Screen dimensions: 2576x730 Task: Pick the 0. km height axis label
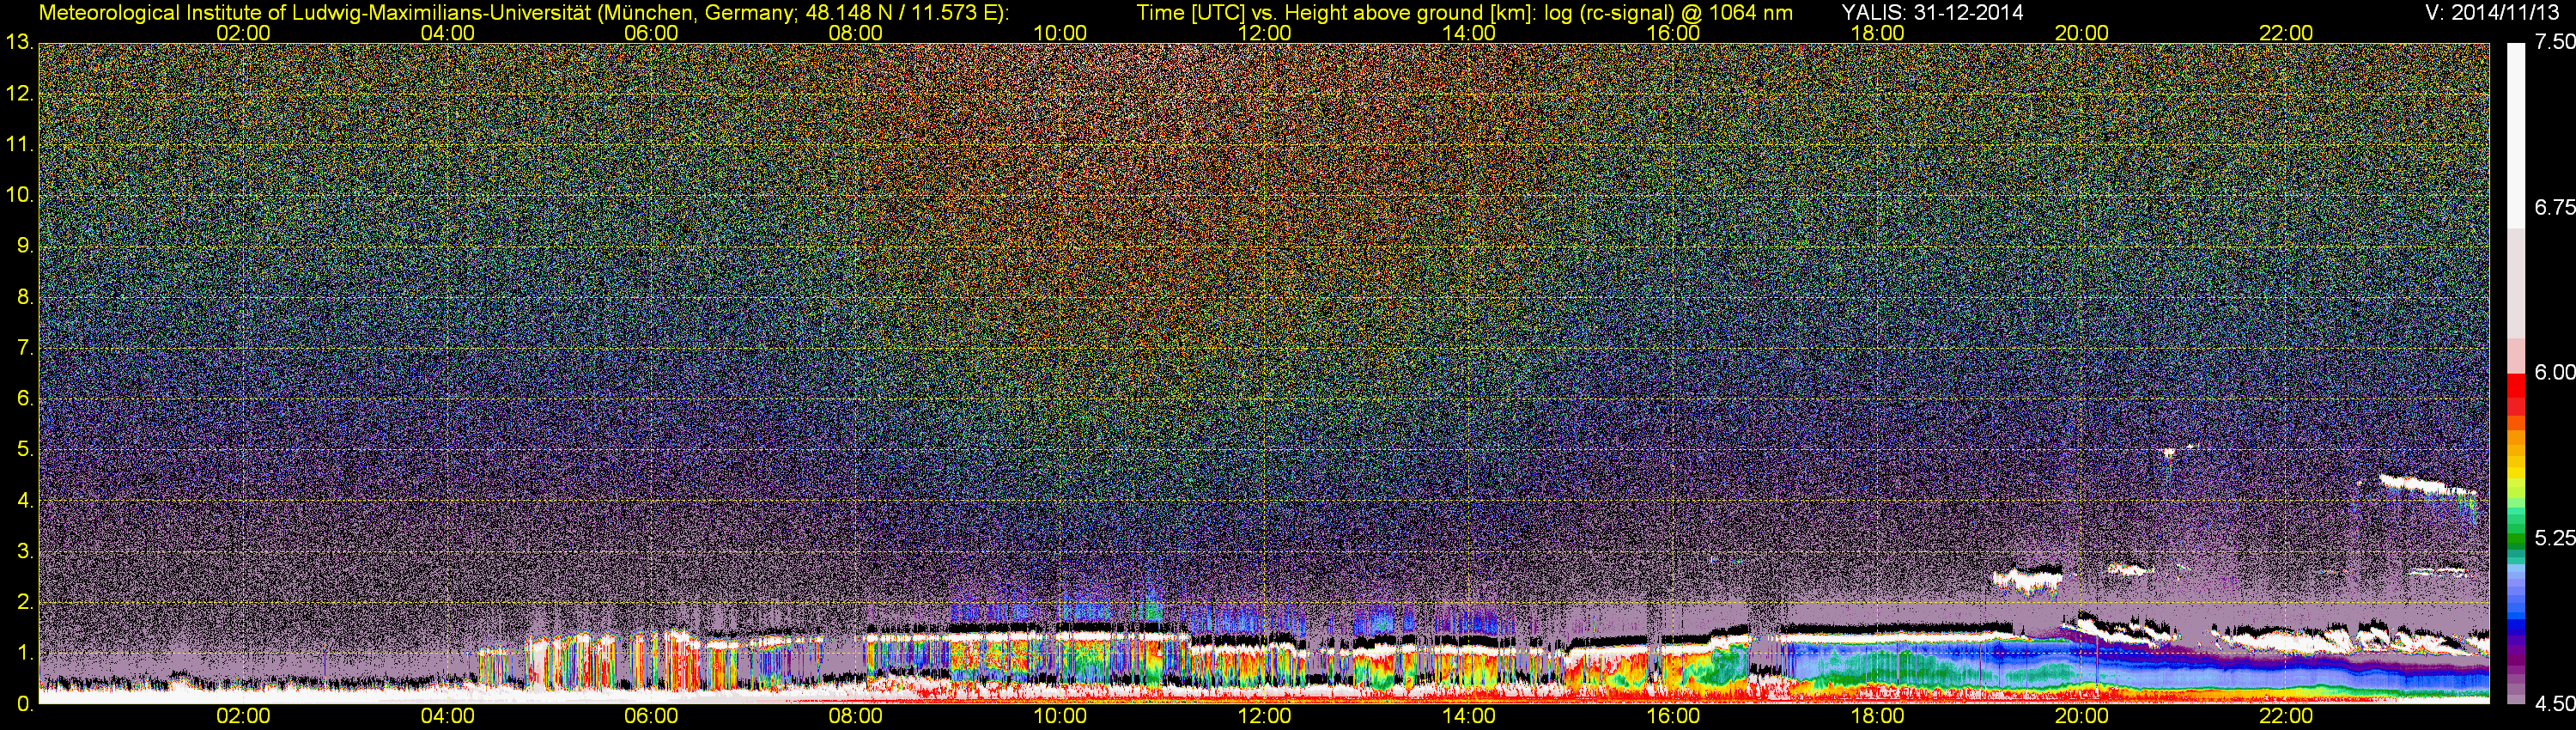click(x=25, y=704)
